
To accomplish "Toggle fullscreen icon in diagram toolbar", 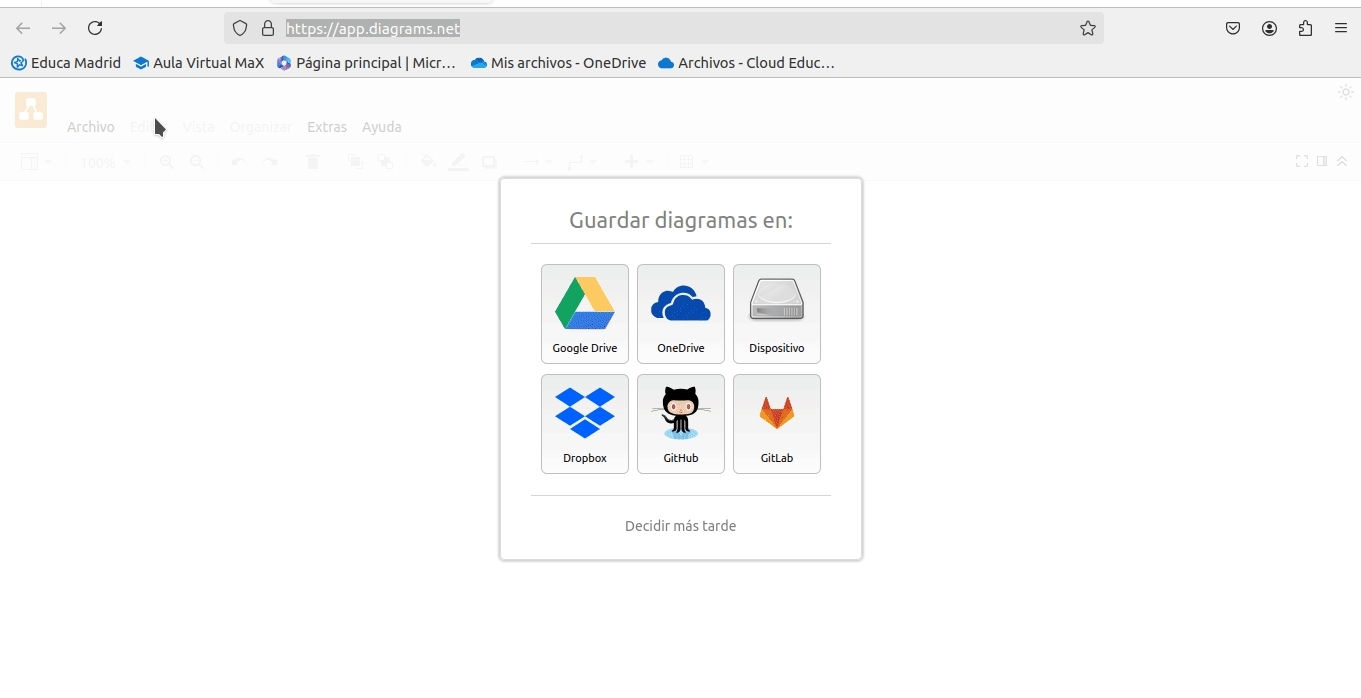I will click(1302, 161).
